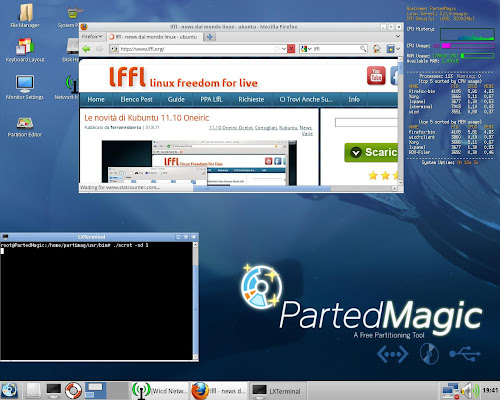500x400 pixels.
Task: Choose search engine via Google dropdown
Action: tap(306, 49)
